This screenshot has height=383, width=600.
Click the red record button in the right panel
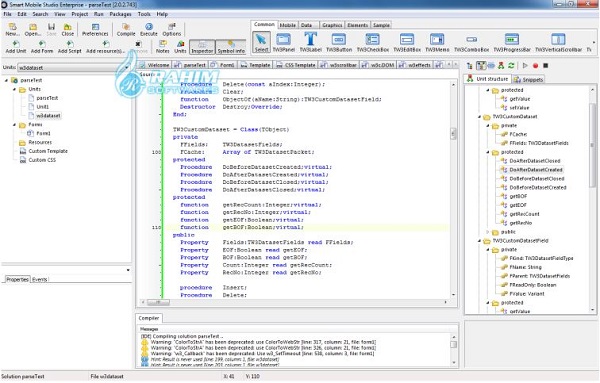click(x=535, y=66)
